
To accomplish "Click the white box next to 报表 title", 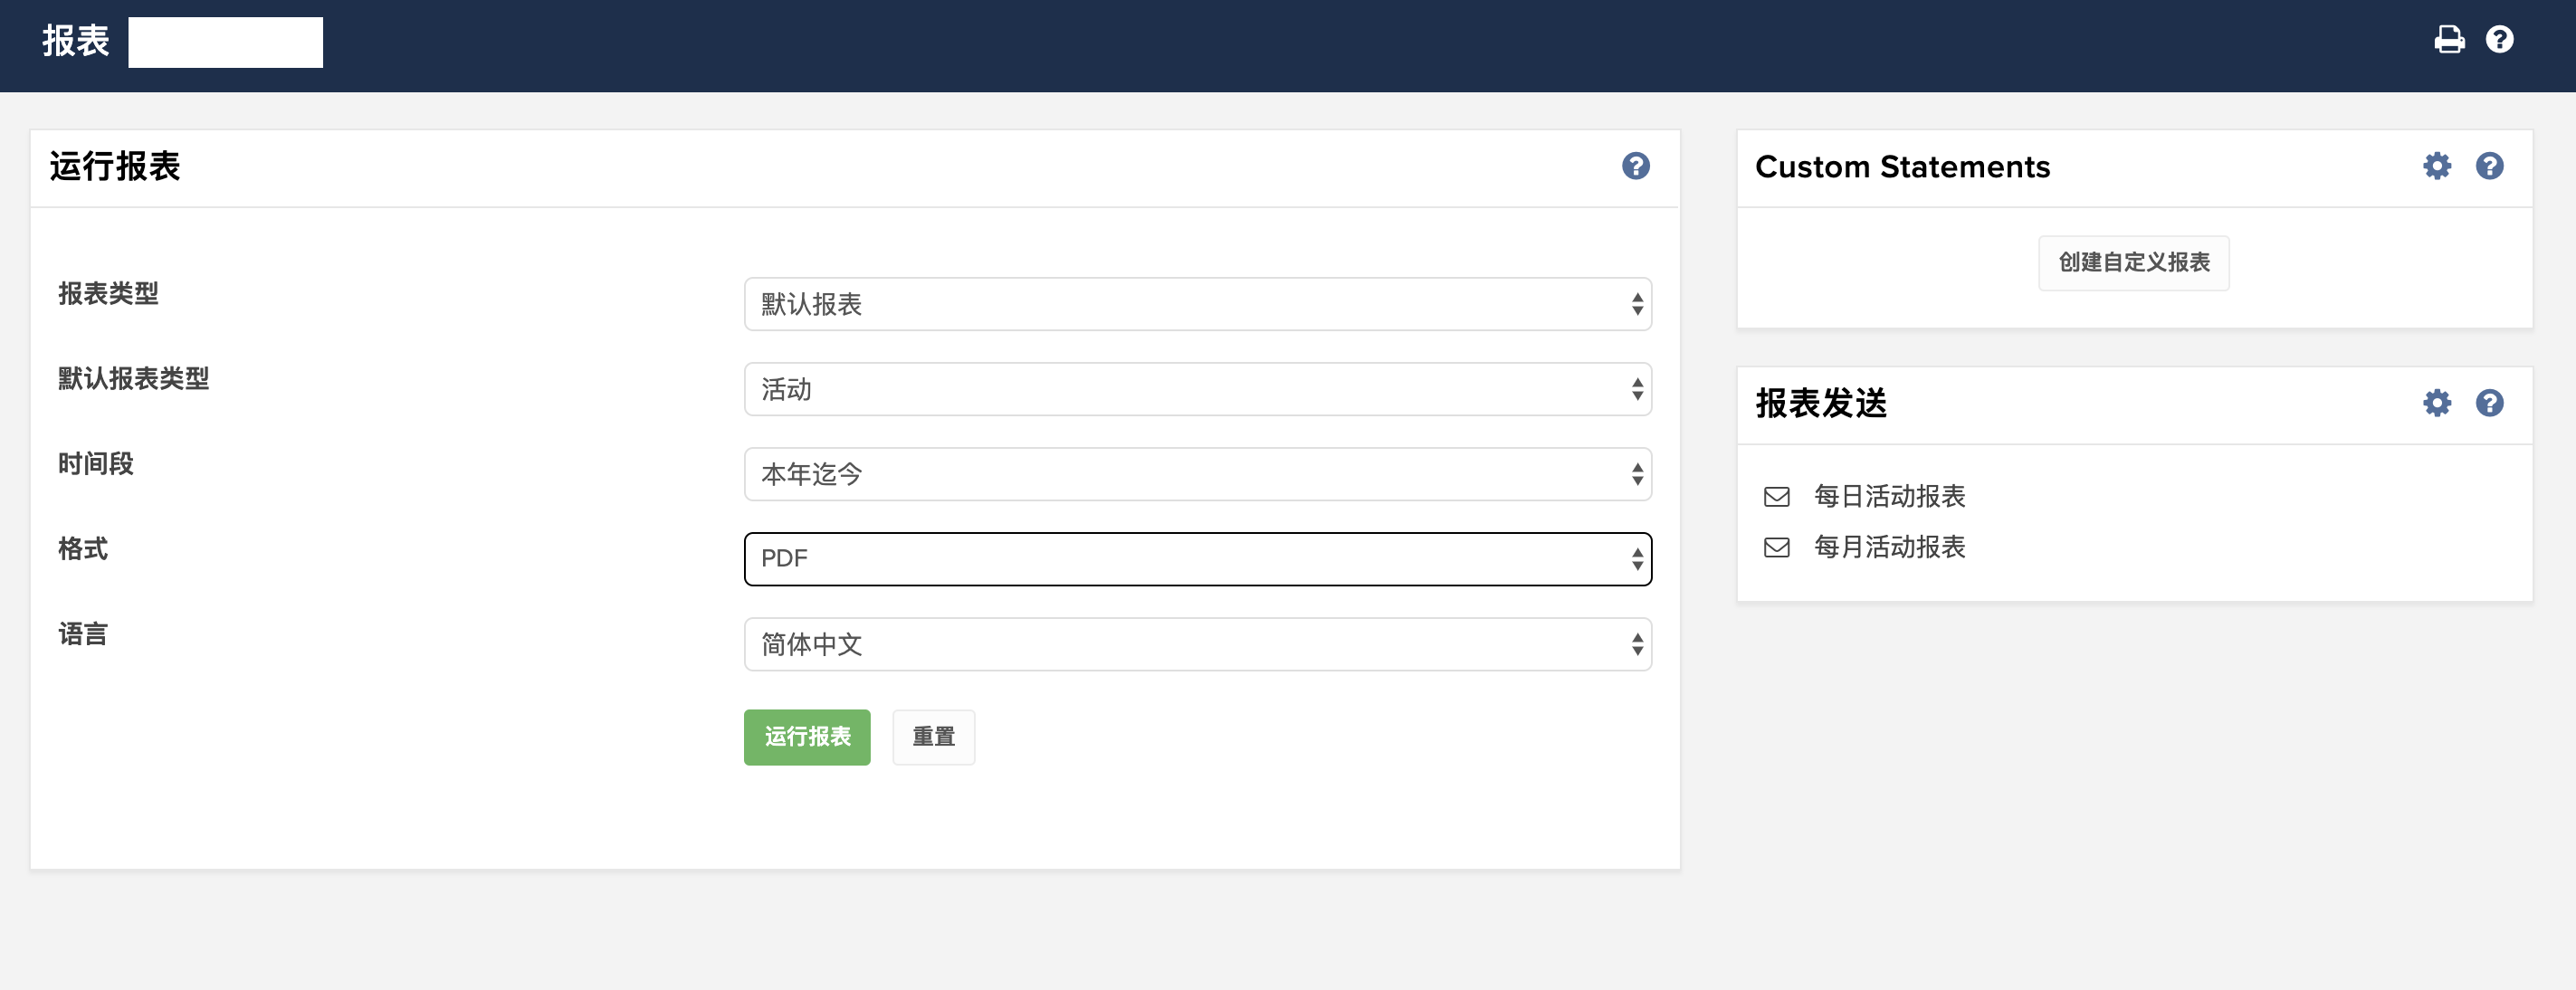I will click(x=225, y=42).
